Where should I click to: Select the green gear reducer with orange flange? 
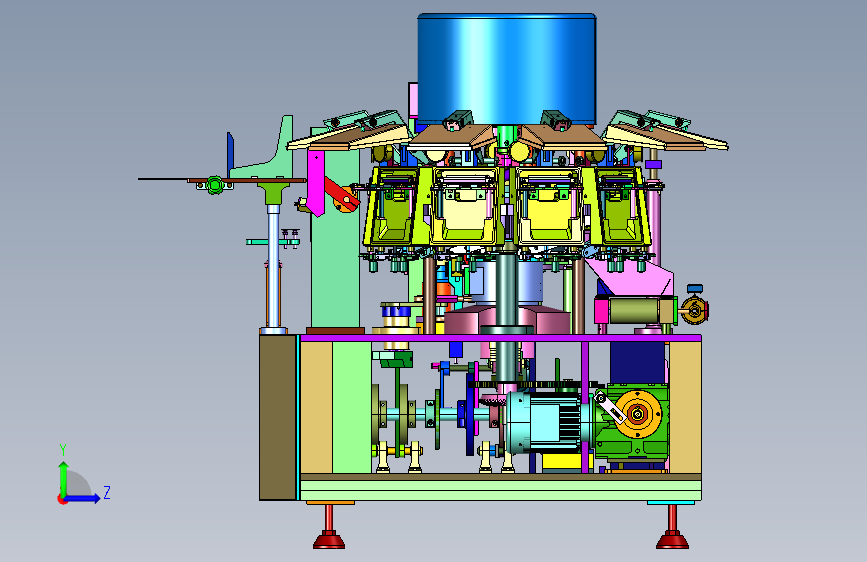click(634, 422)
